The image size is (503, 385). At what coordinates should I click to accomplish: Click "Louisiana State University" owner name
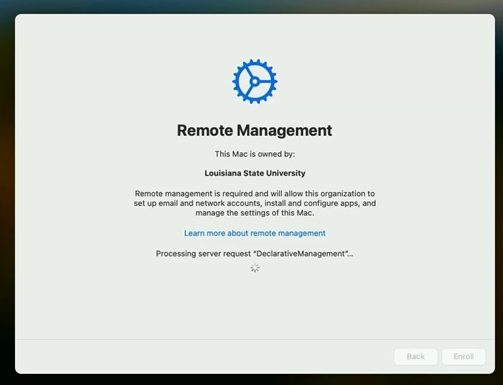[x=255, y=173]
